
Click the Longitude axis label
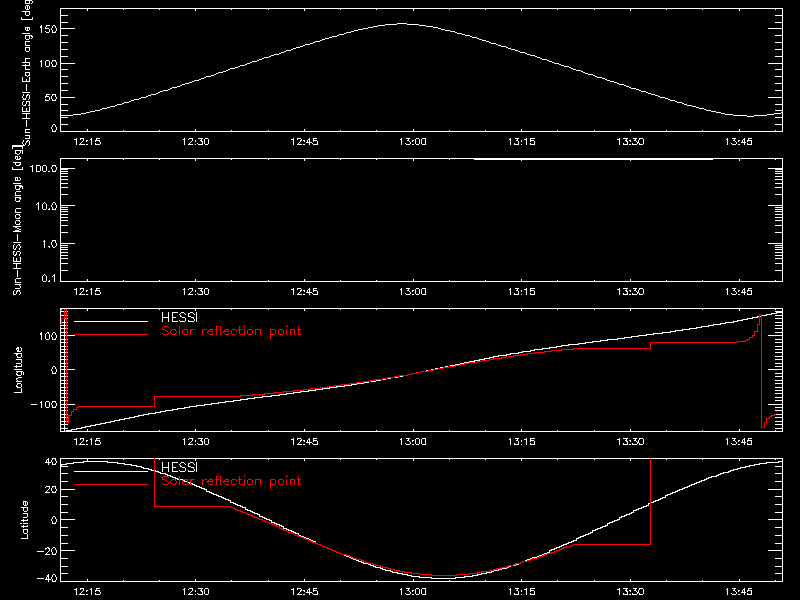tap(18, 370)
